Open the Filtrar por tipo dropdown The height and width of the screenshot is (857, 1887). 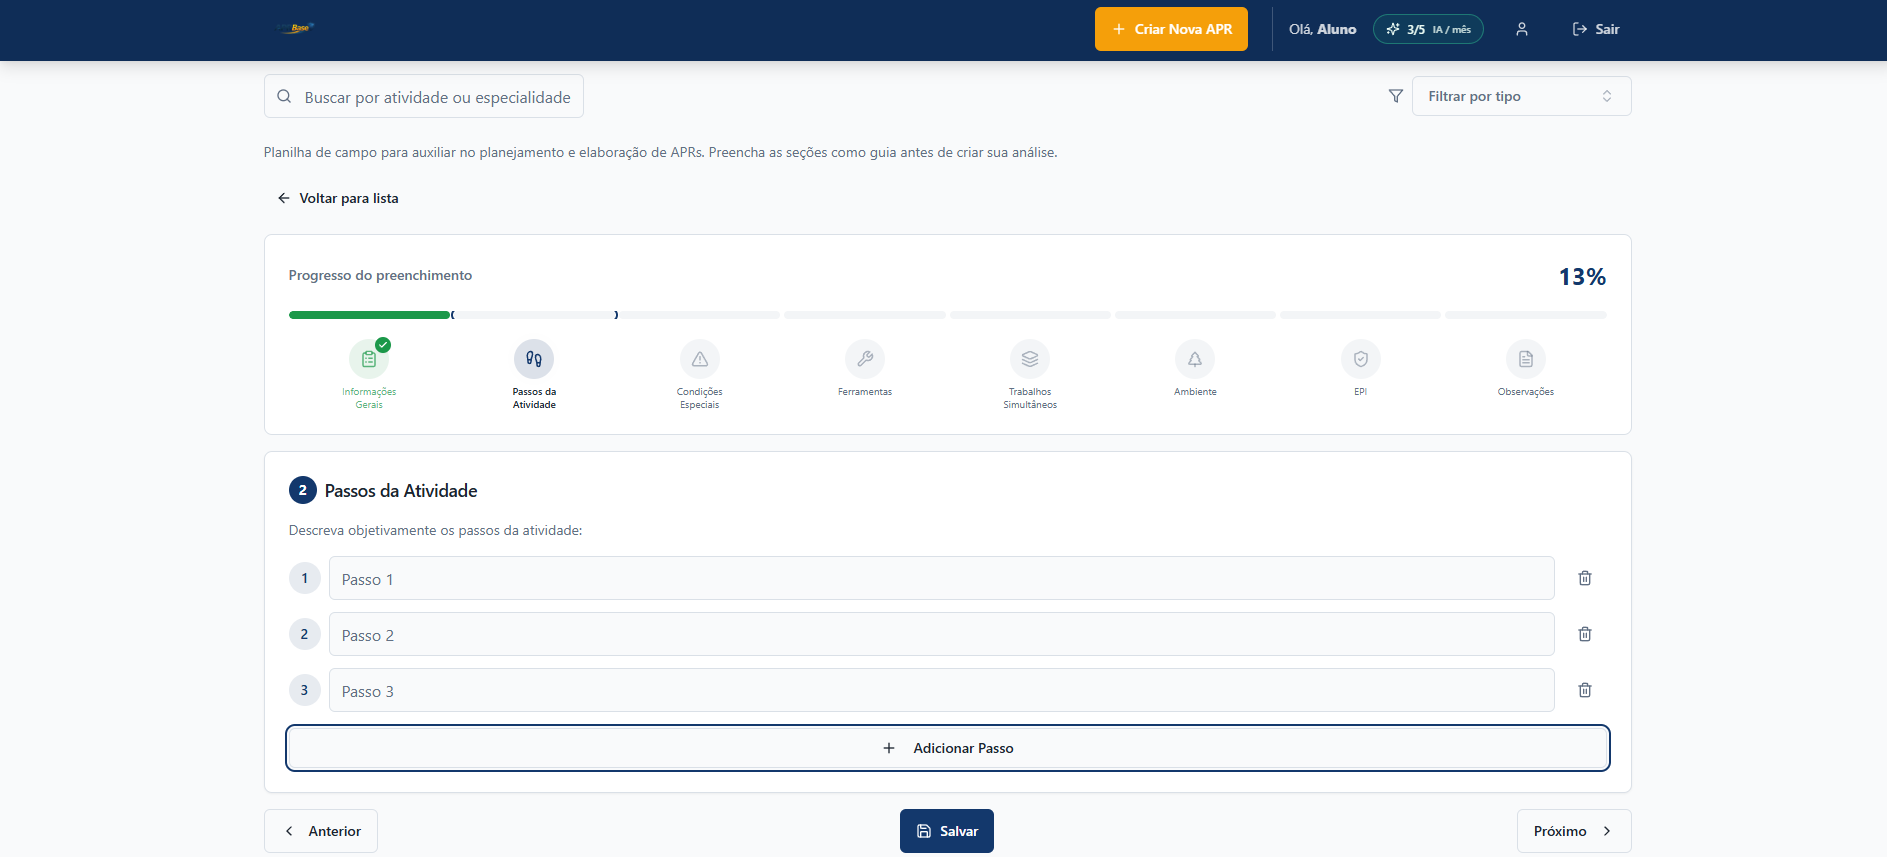click(1521, 96)
